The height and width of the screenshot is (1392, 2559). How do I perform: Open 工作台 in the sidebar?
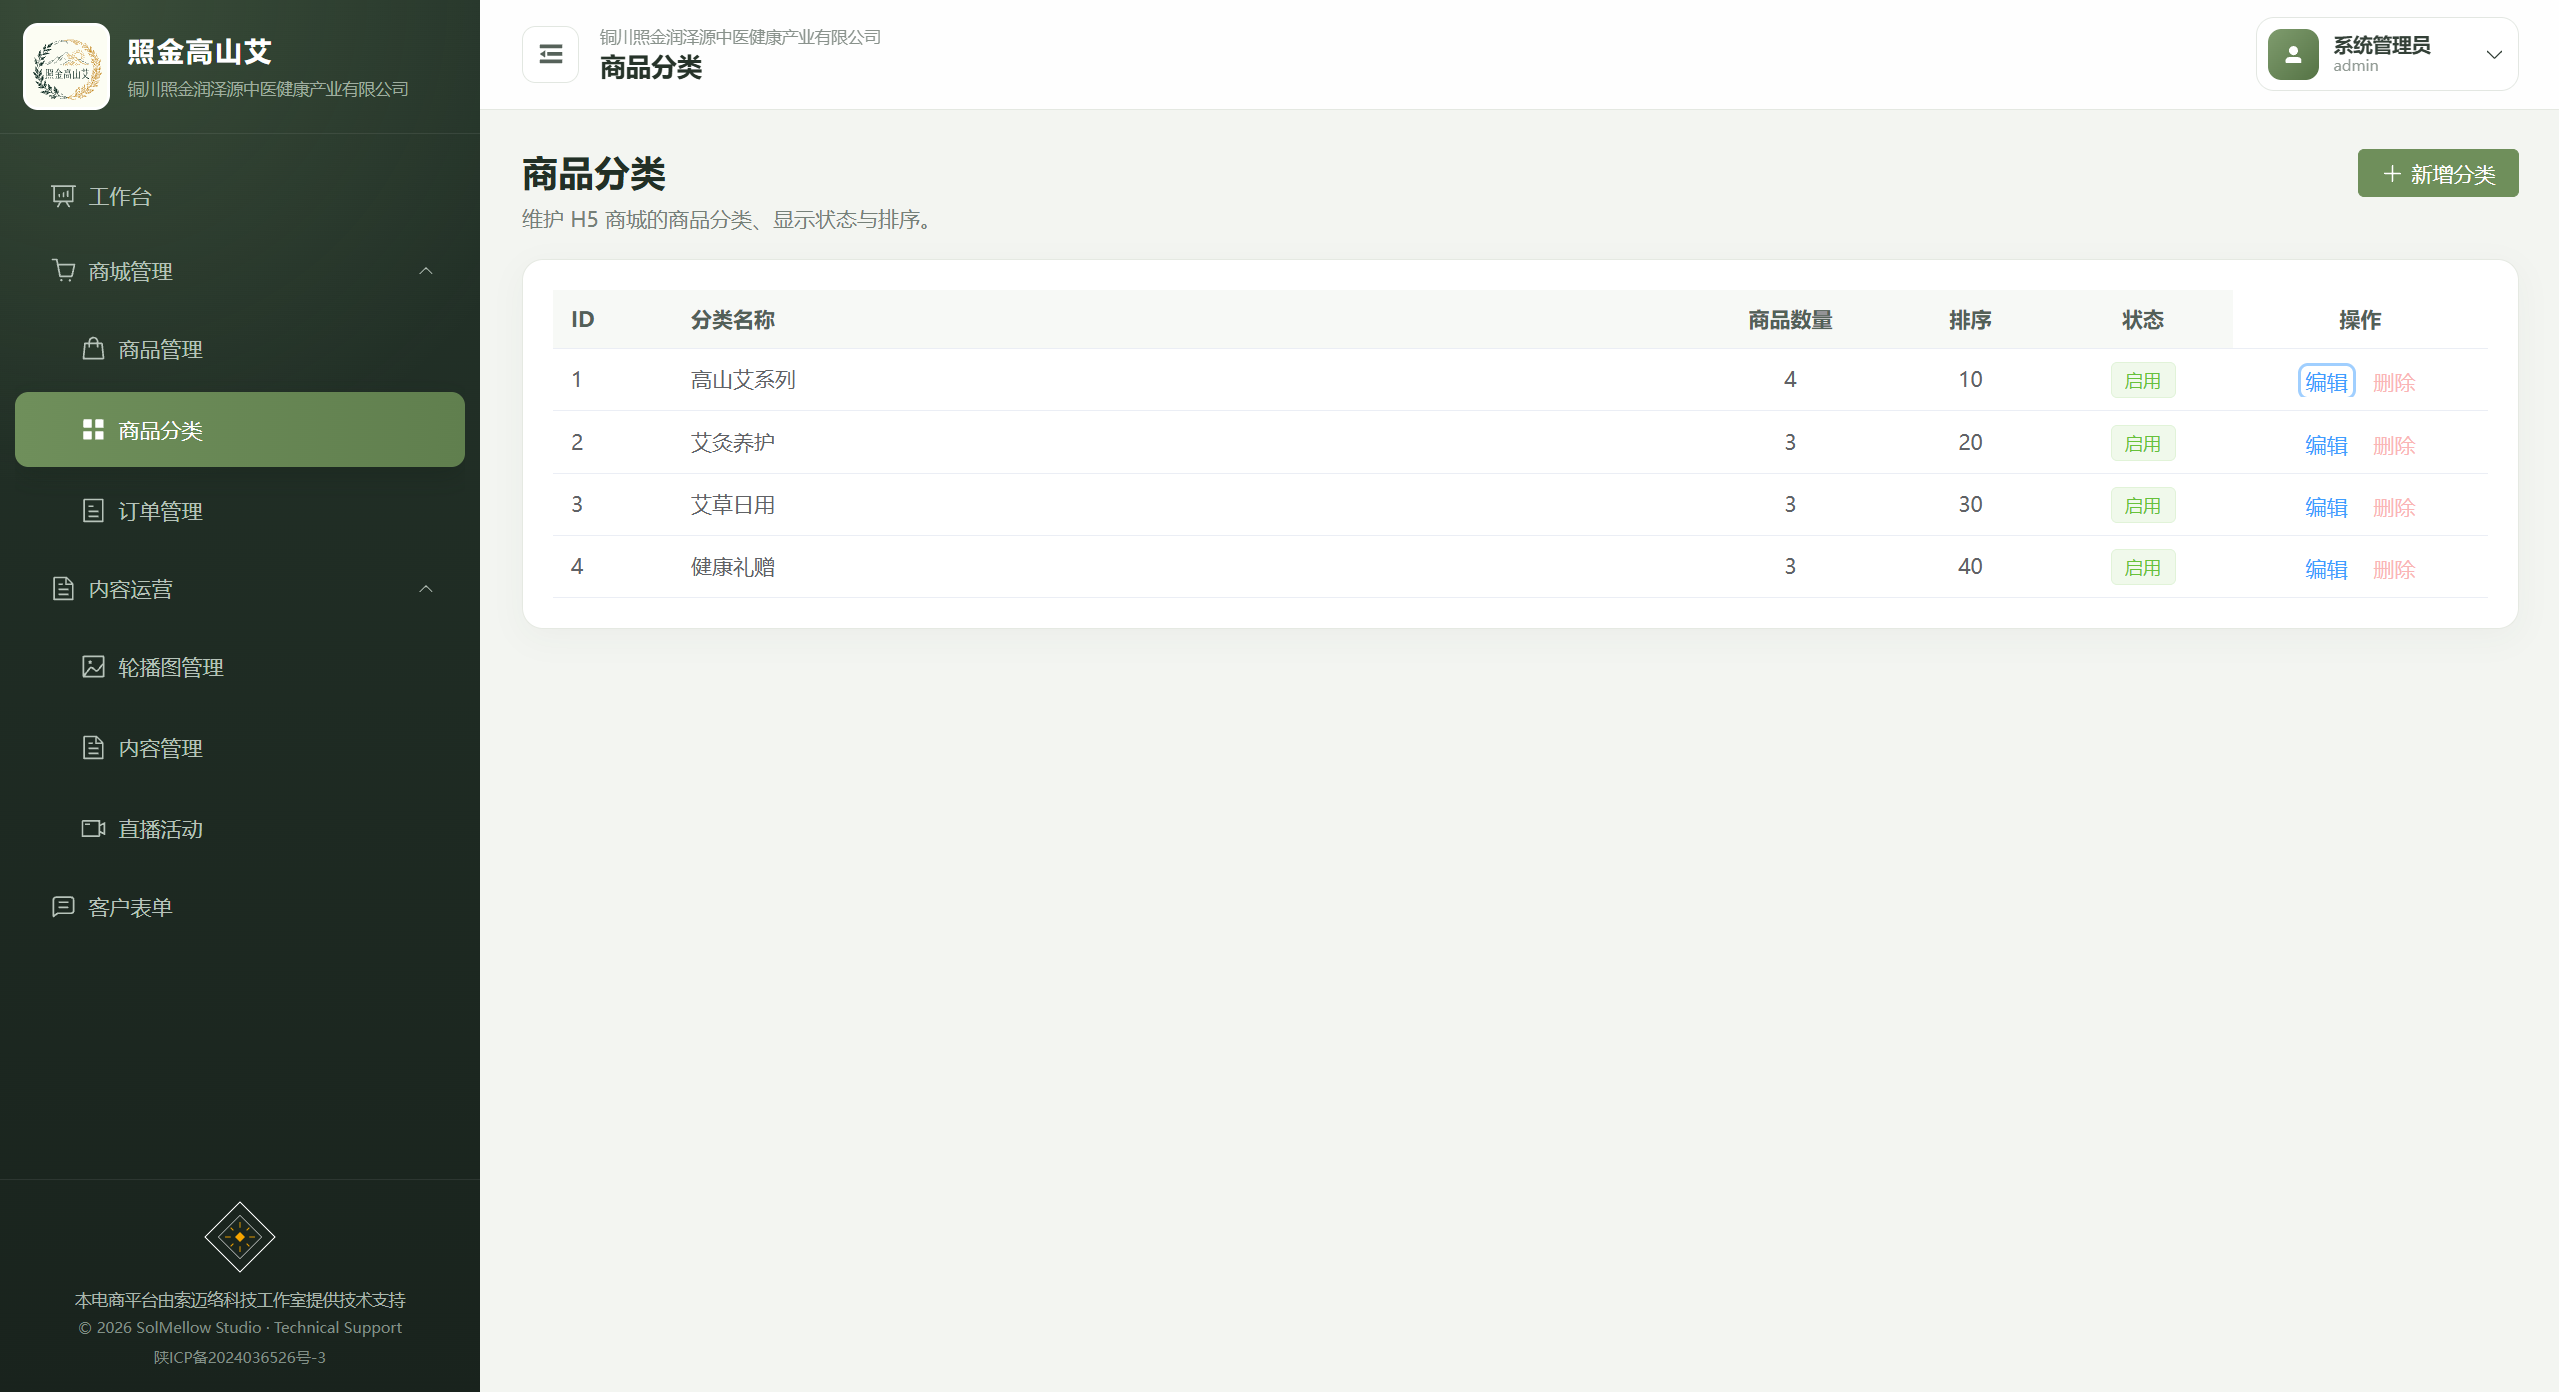click(x=240, y=196)
